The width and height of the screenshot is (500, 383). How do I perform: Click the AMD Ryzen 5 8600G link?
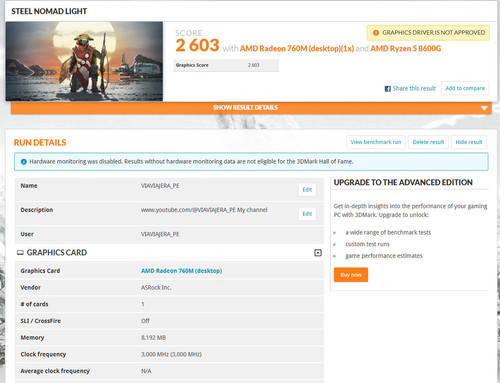coord(406,49)
